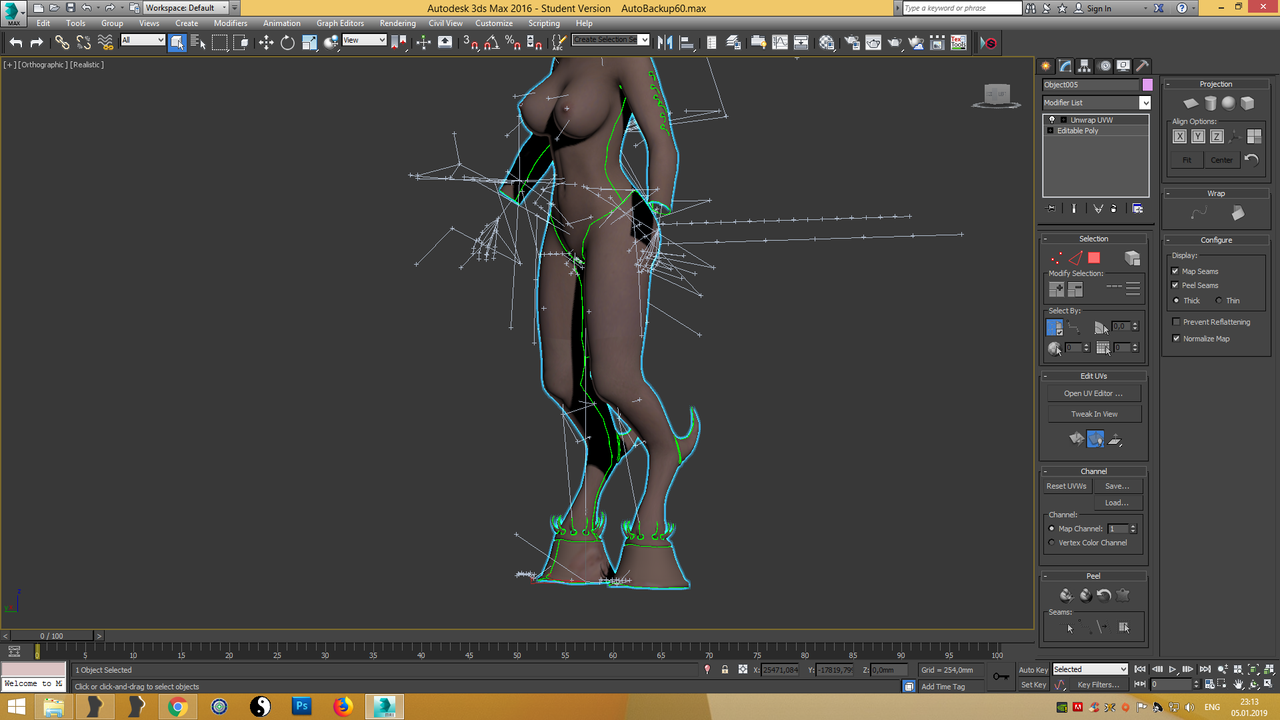Viewport: 1280px width, 720px height.
Task: Select the Map Channel radio button
Action: 1051,528
